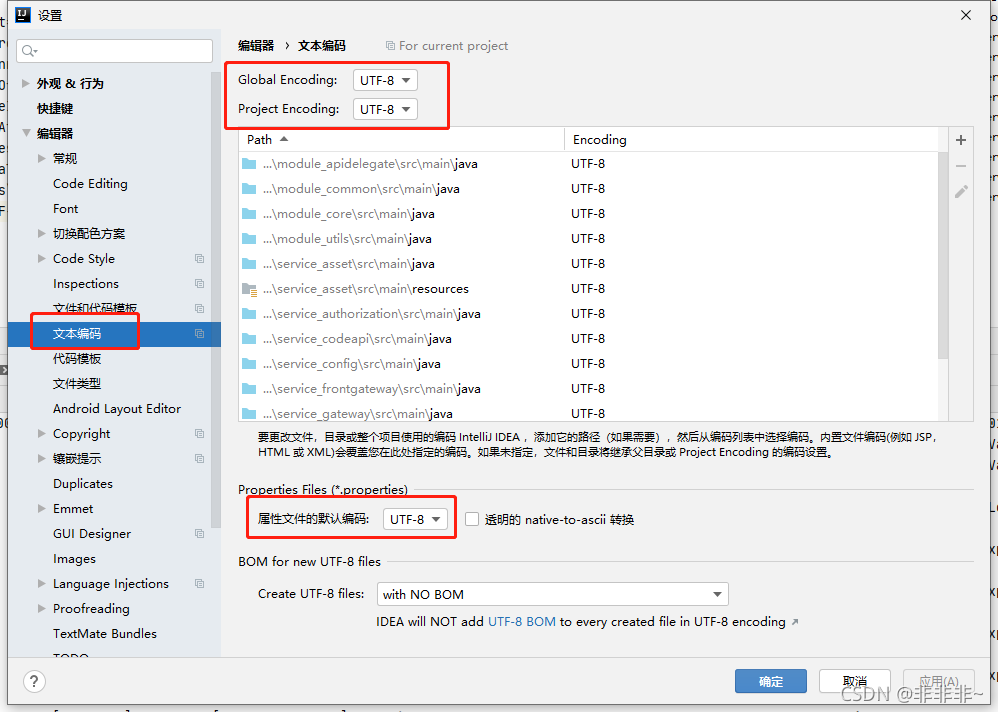Close the settings dialog
The height and width of the screenshot is (712, 998).
(966, 15)
